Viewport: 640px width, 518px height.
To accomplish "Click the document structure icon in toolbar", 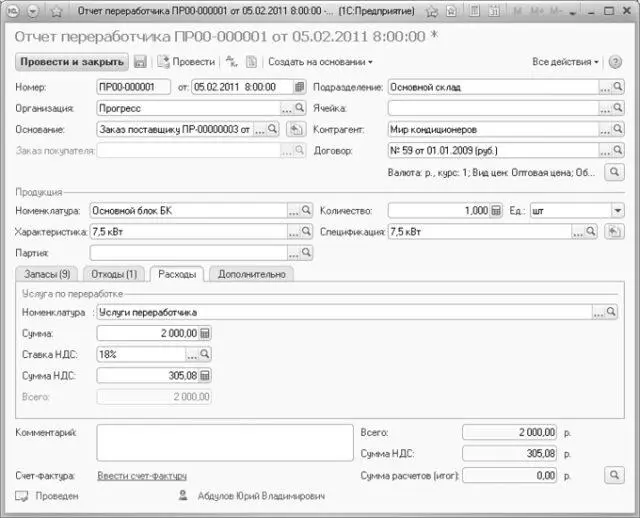I will 251,62.
